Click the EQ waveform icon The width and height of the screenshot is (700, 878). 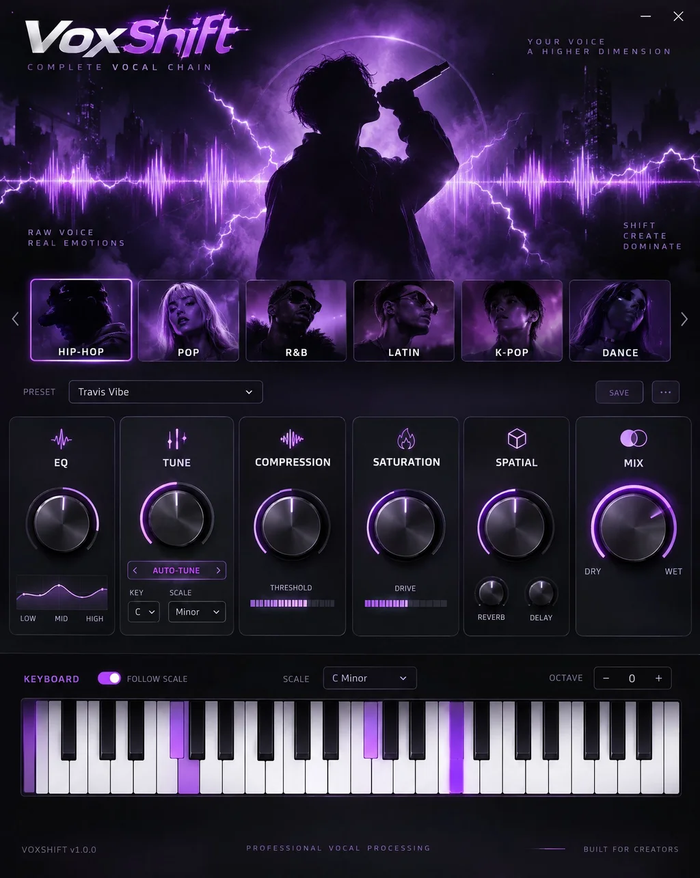click(61, 439)
